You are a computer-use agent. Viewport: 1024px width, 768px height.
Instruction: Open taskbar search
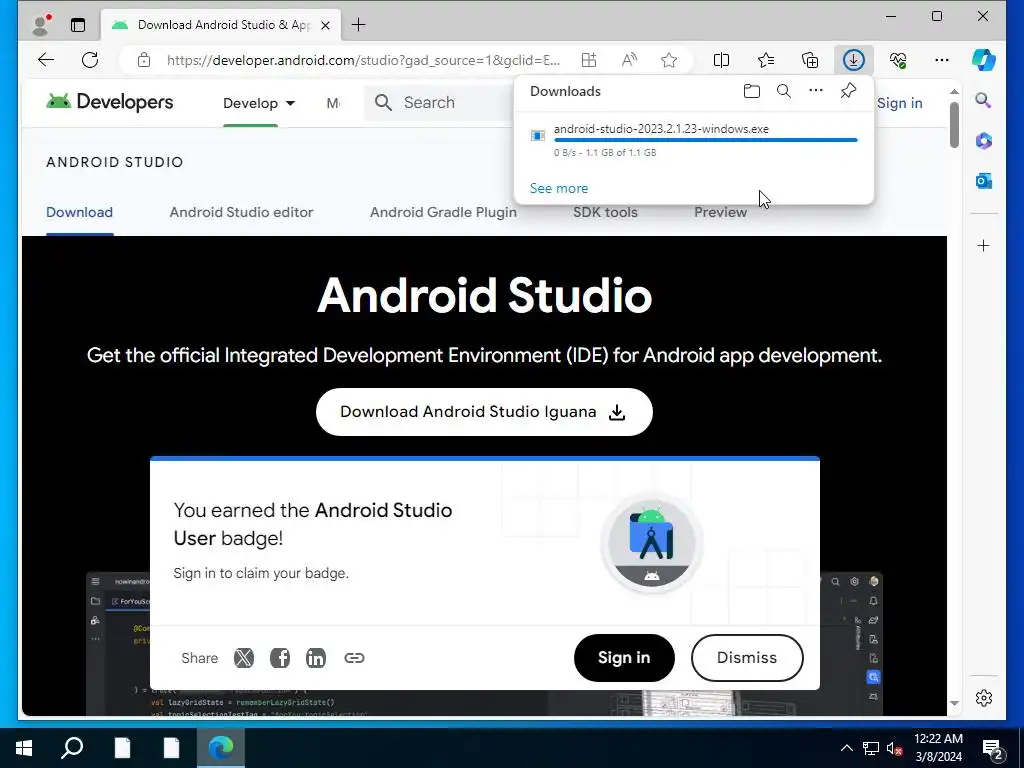pyautogui.click(x=72, y=748)
